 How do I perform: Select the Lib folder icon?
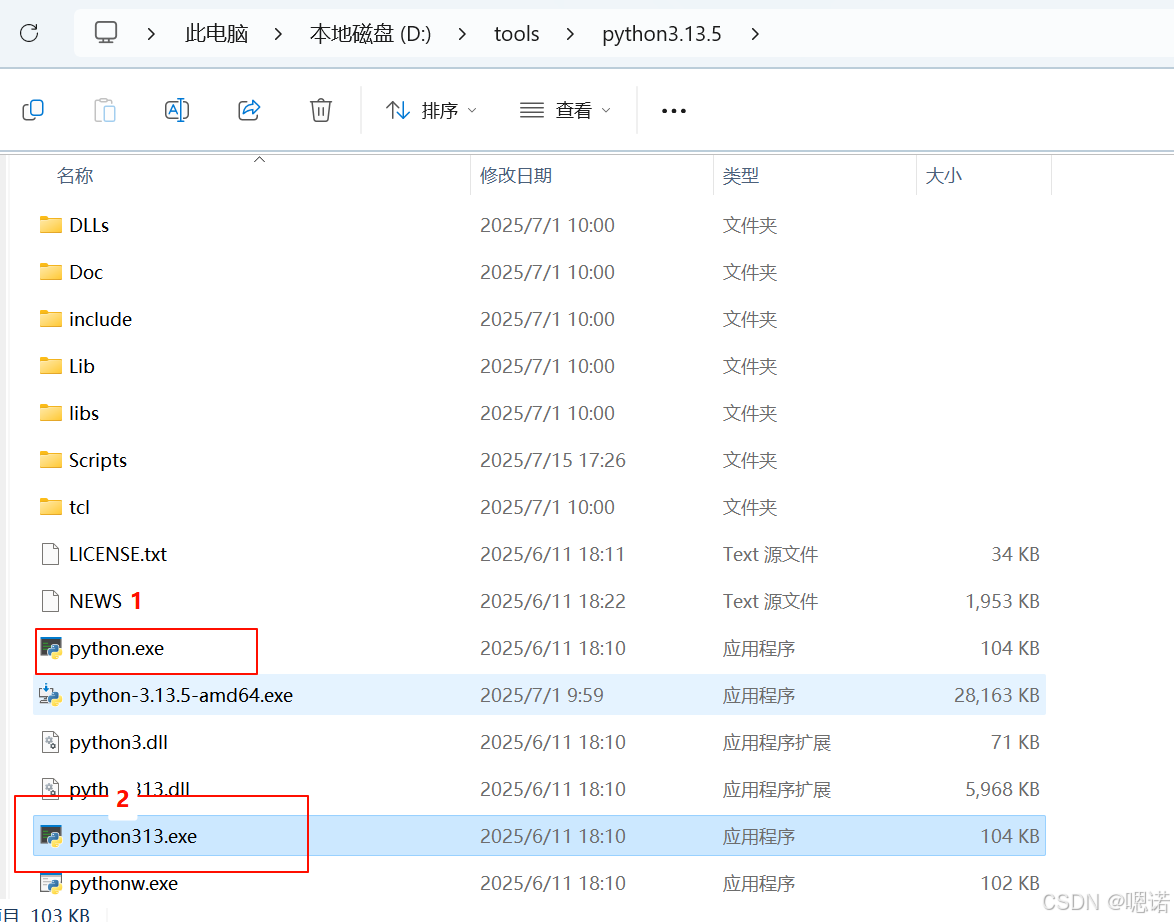(51, 366)
